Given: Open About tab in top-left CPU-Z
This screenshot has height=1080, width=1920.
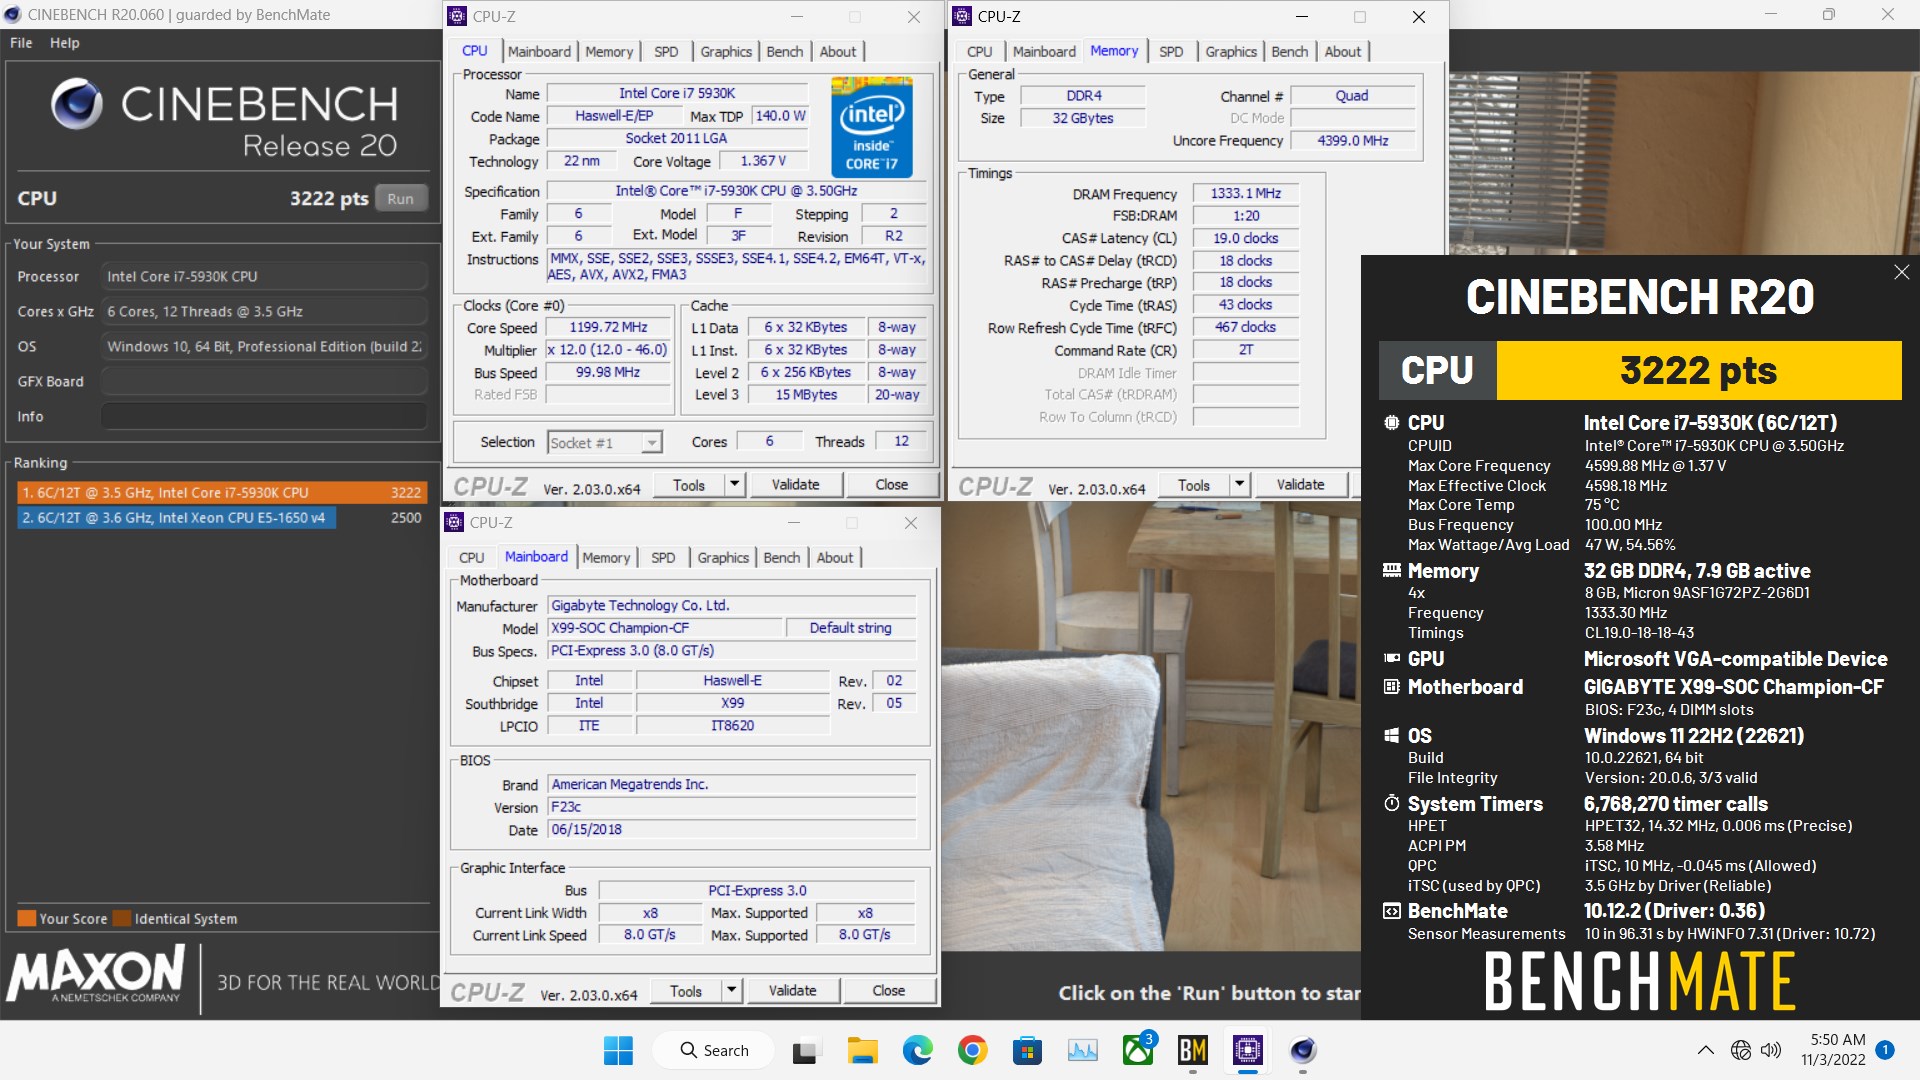Looking at the screenshot, I should coord(838,52).
